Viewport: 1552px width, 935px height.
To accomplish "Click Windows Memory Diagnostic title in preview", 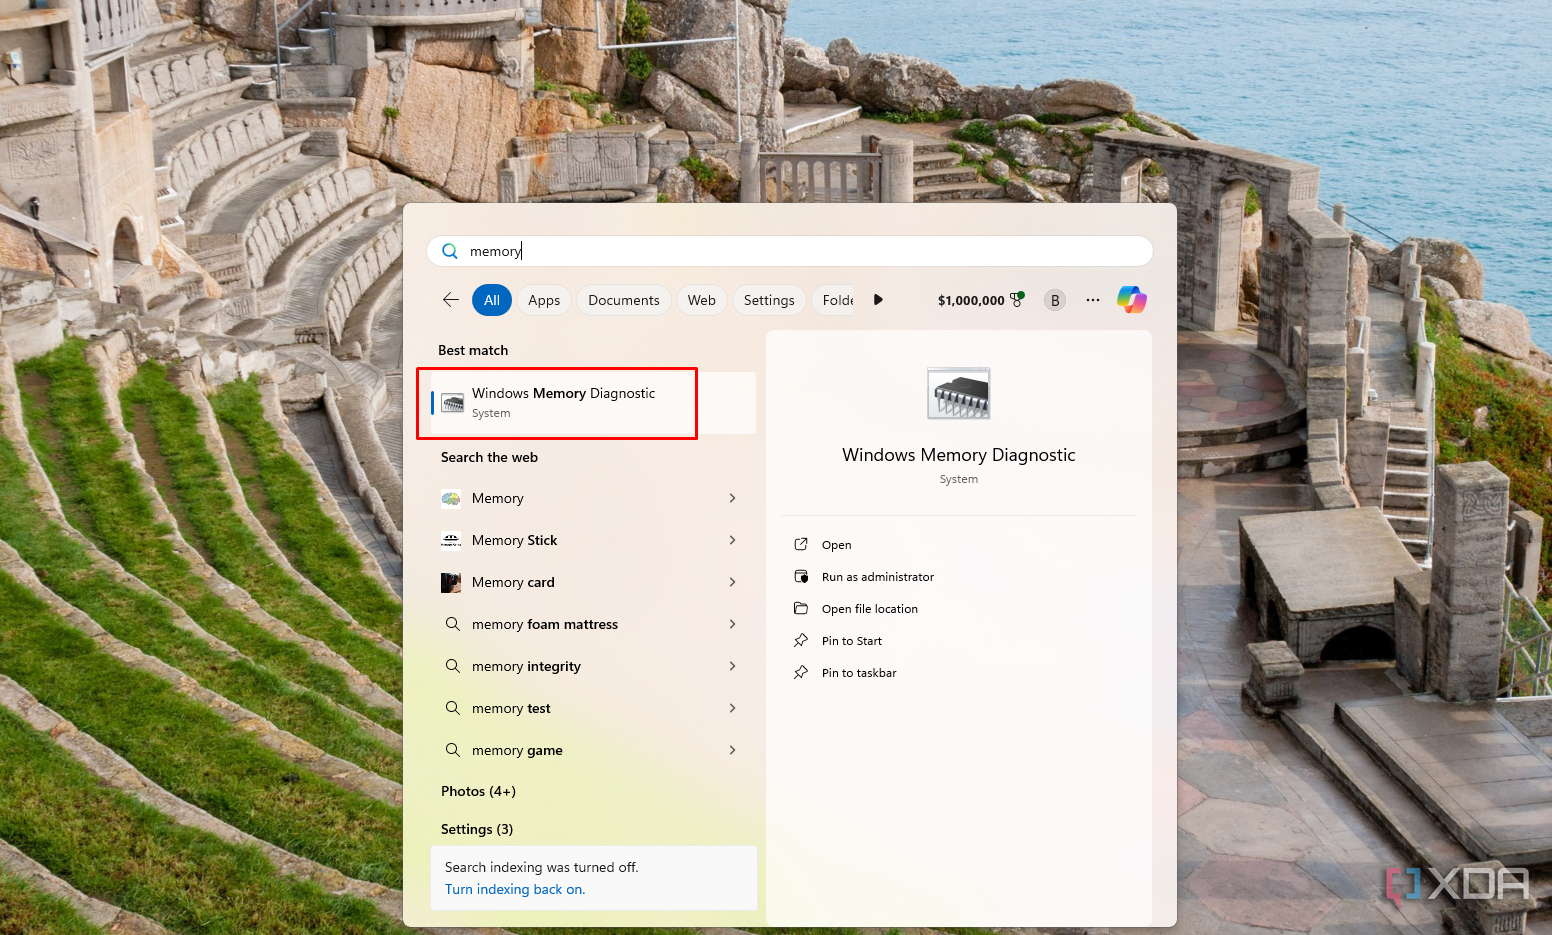I will pyautogui.click(x=959, y=455).
